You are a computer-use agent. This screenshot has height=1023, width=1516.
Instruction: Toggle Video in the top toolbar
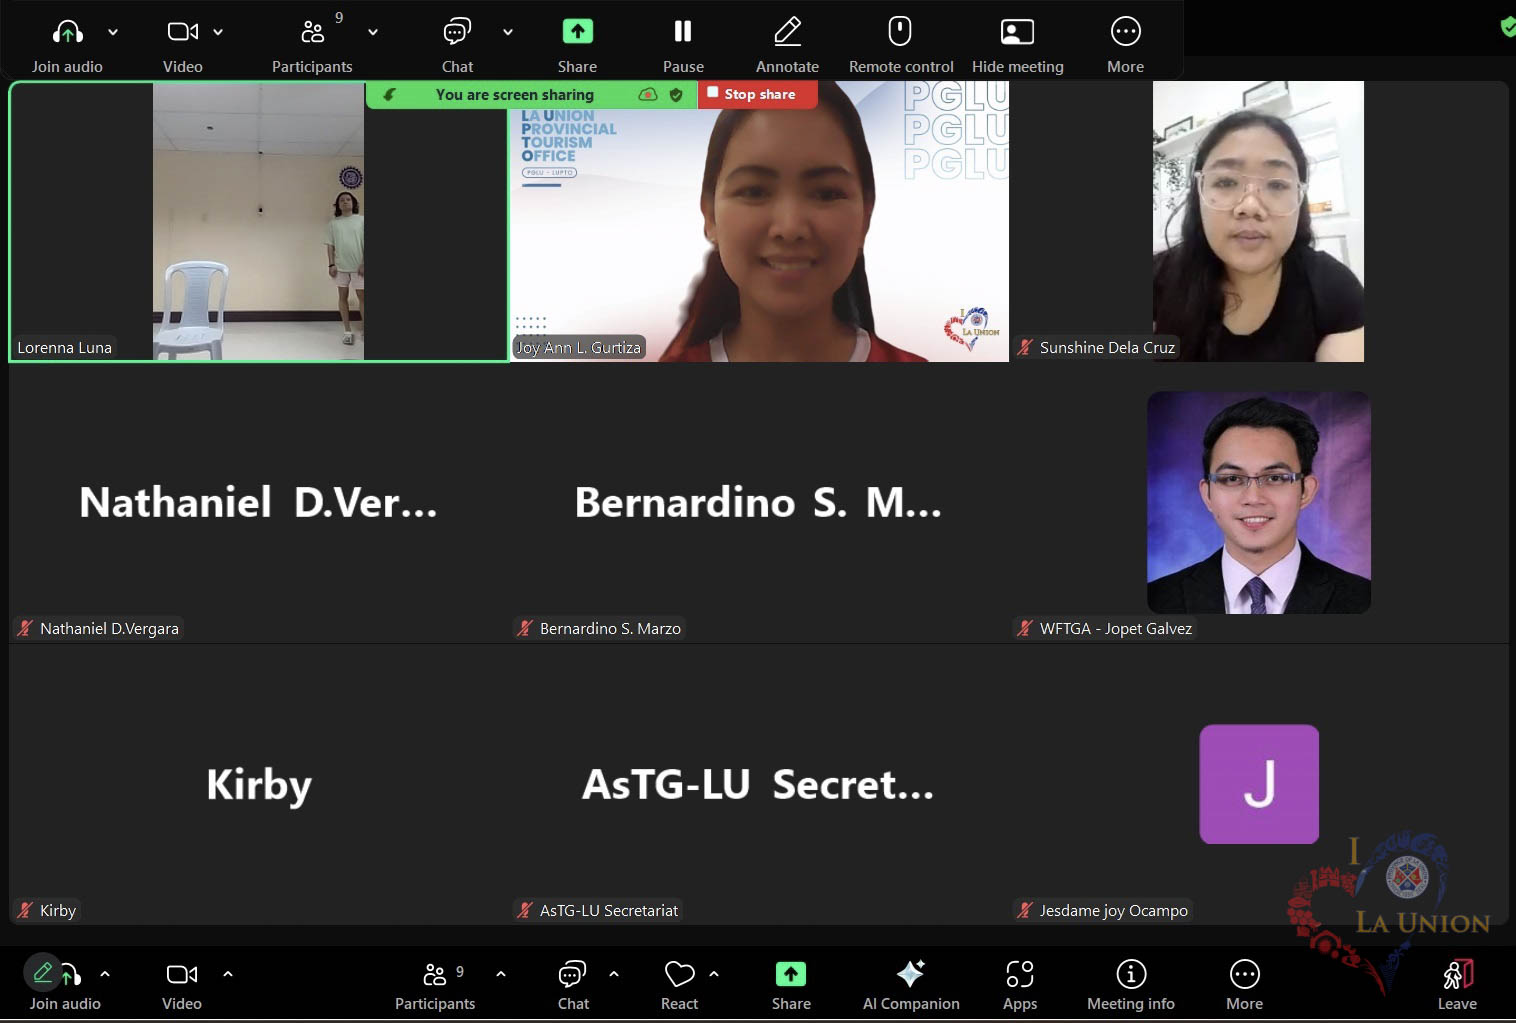pos(183,45)
